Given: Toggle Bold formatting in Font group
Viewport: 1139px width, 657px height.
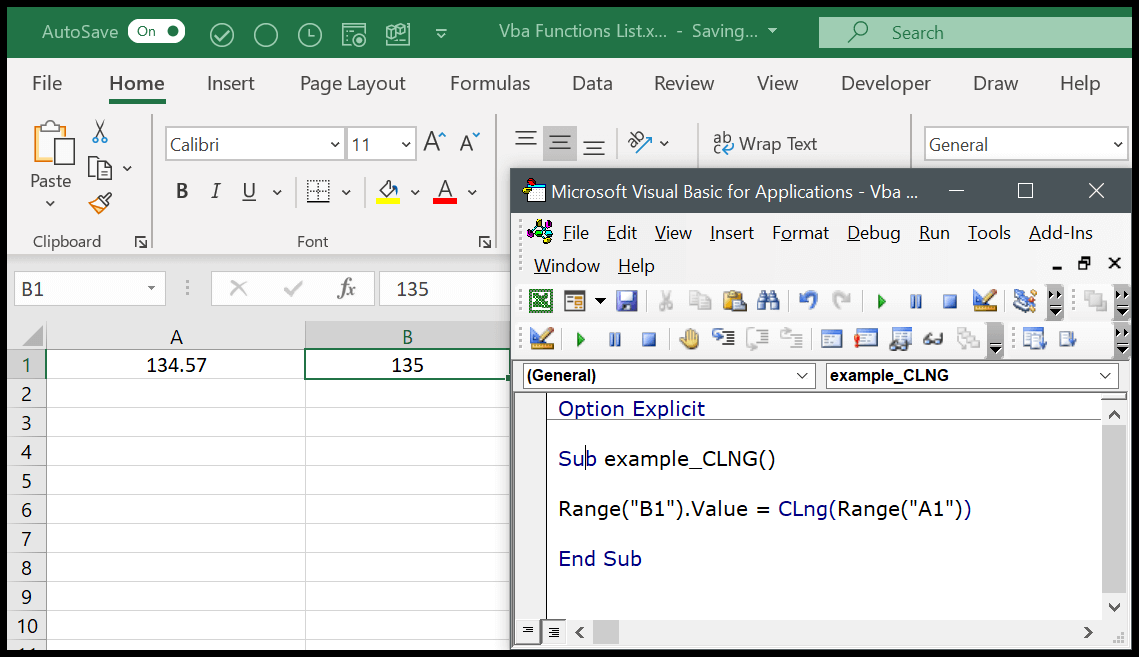Looking at the screenshot, I should (182, 191).
